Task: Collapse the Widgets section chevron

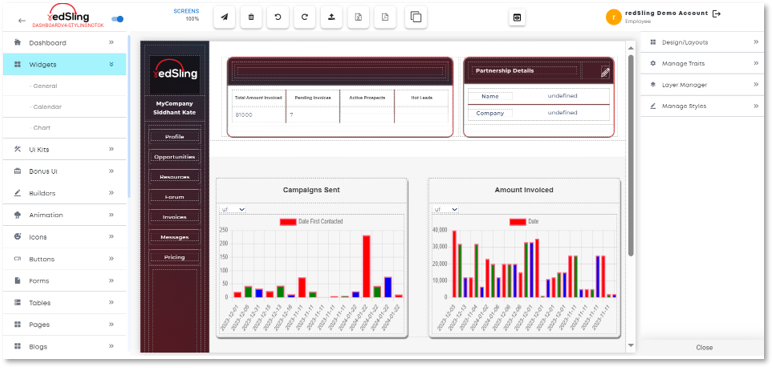Action: 111,64
